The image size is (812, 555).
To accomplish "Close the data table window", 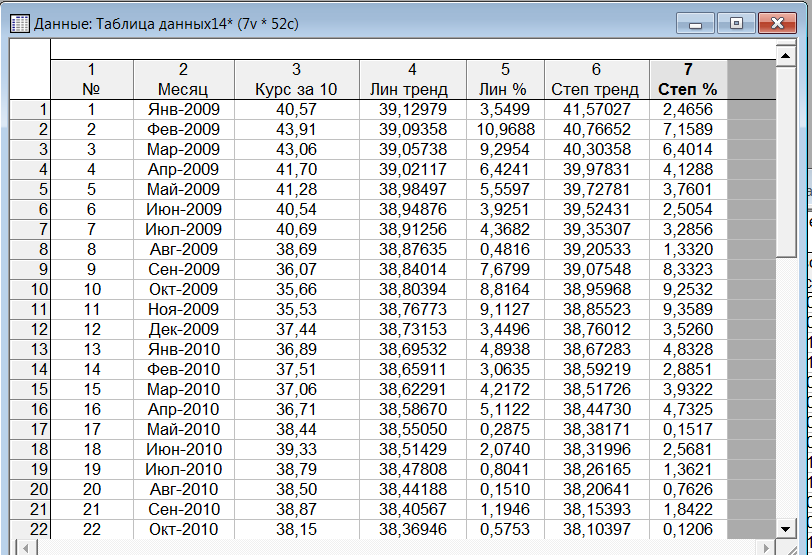I will point(777,24).
